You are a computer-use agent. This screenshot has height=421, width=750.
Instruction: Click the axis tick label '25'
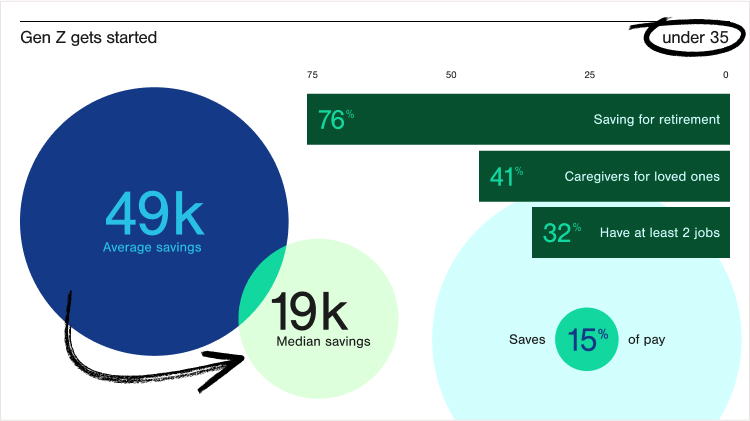(589, 75)
